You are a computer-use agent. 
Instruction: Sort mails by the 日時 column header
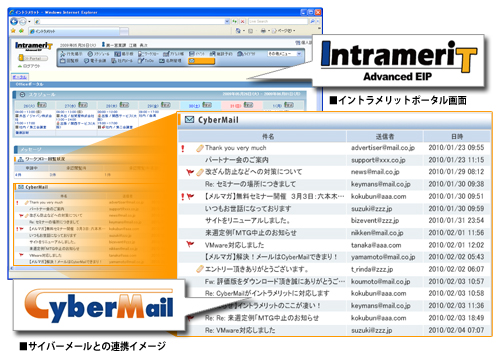[457, 136]
